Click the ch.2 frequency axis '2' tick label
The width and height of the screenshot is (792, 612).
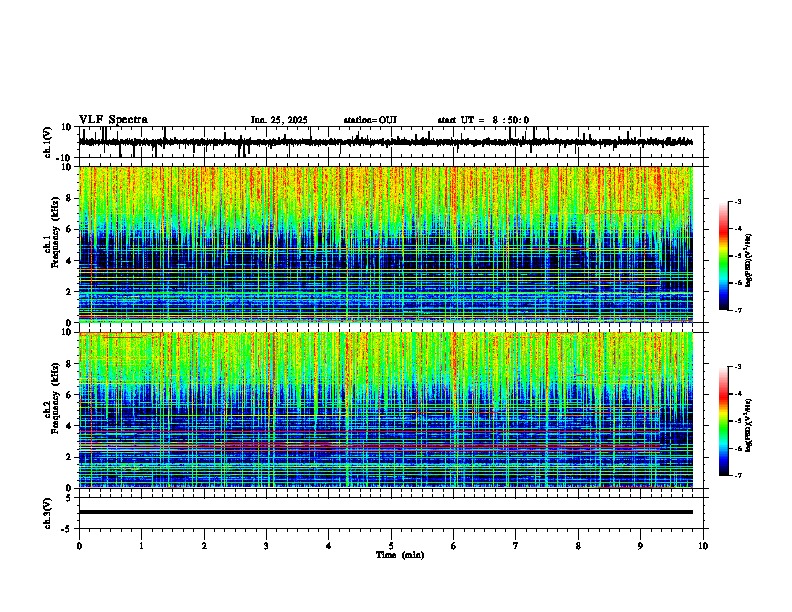[x=69, y=457]
